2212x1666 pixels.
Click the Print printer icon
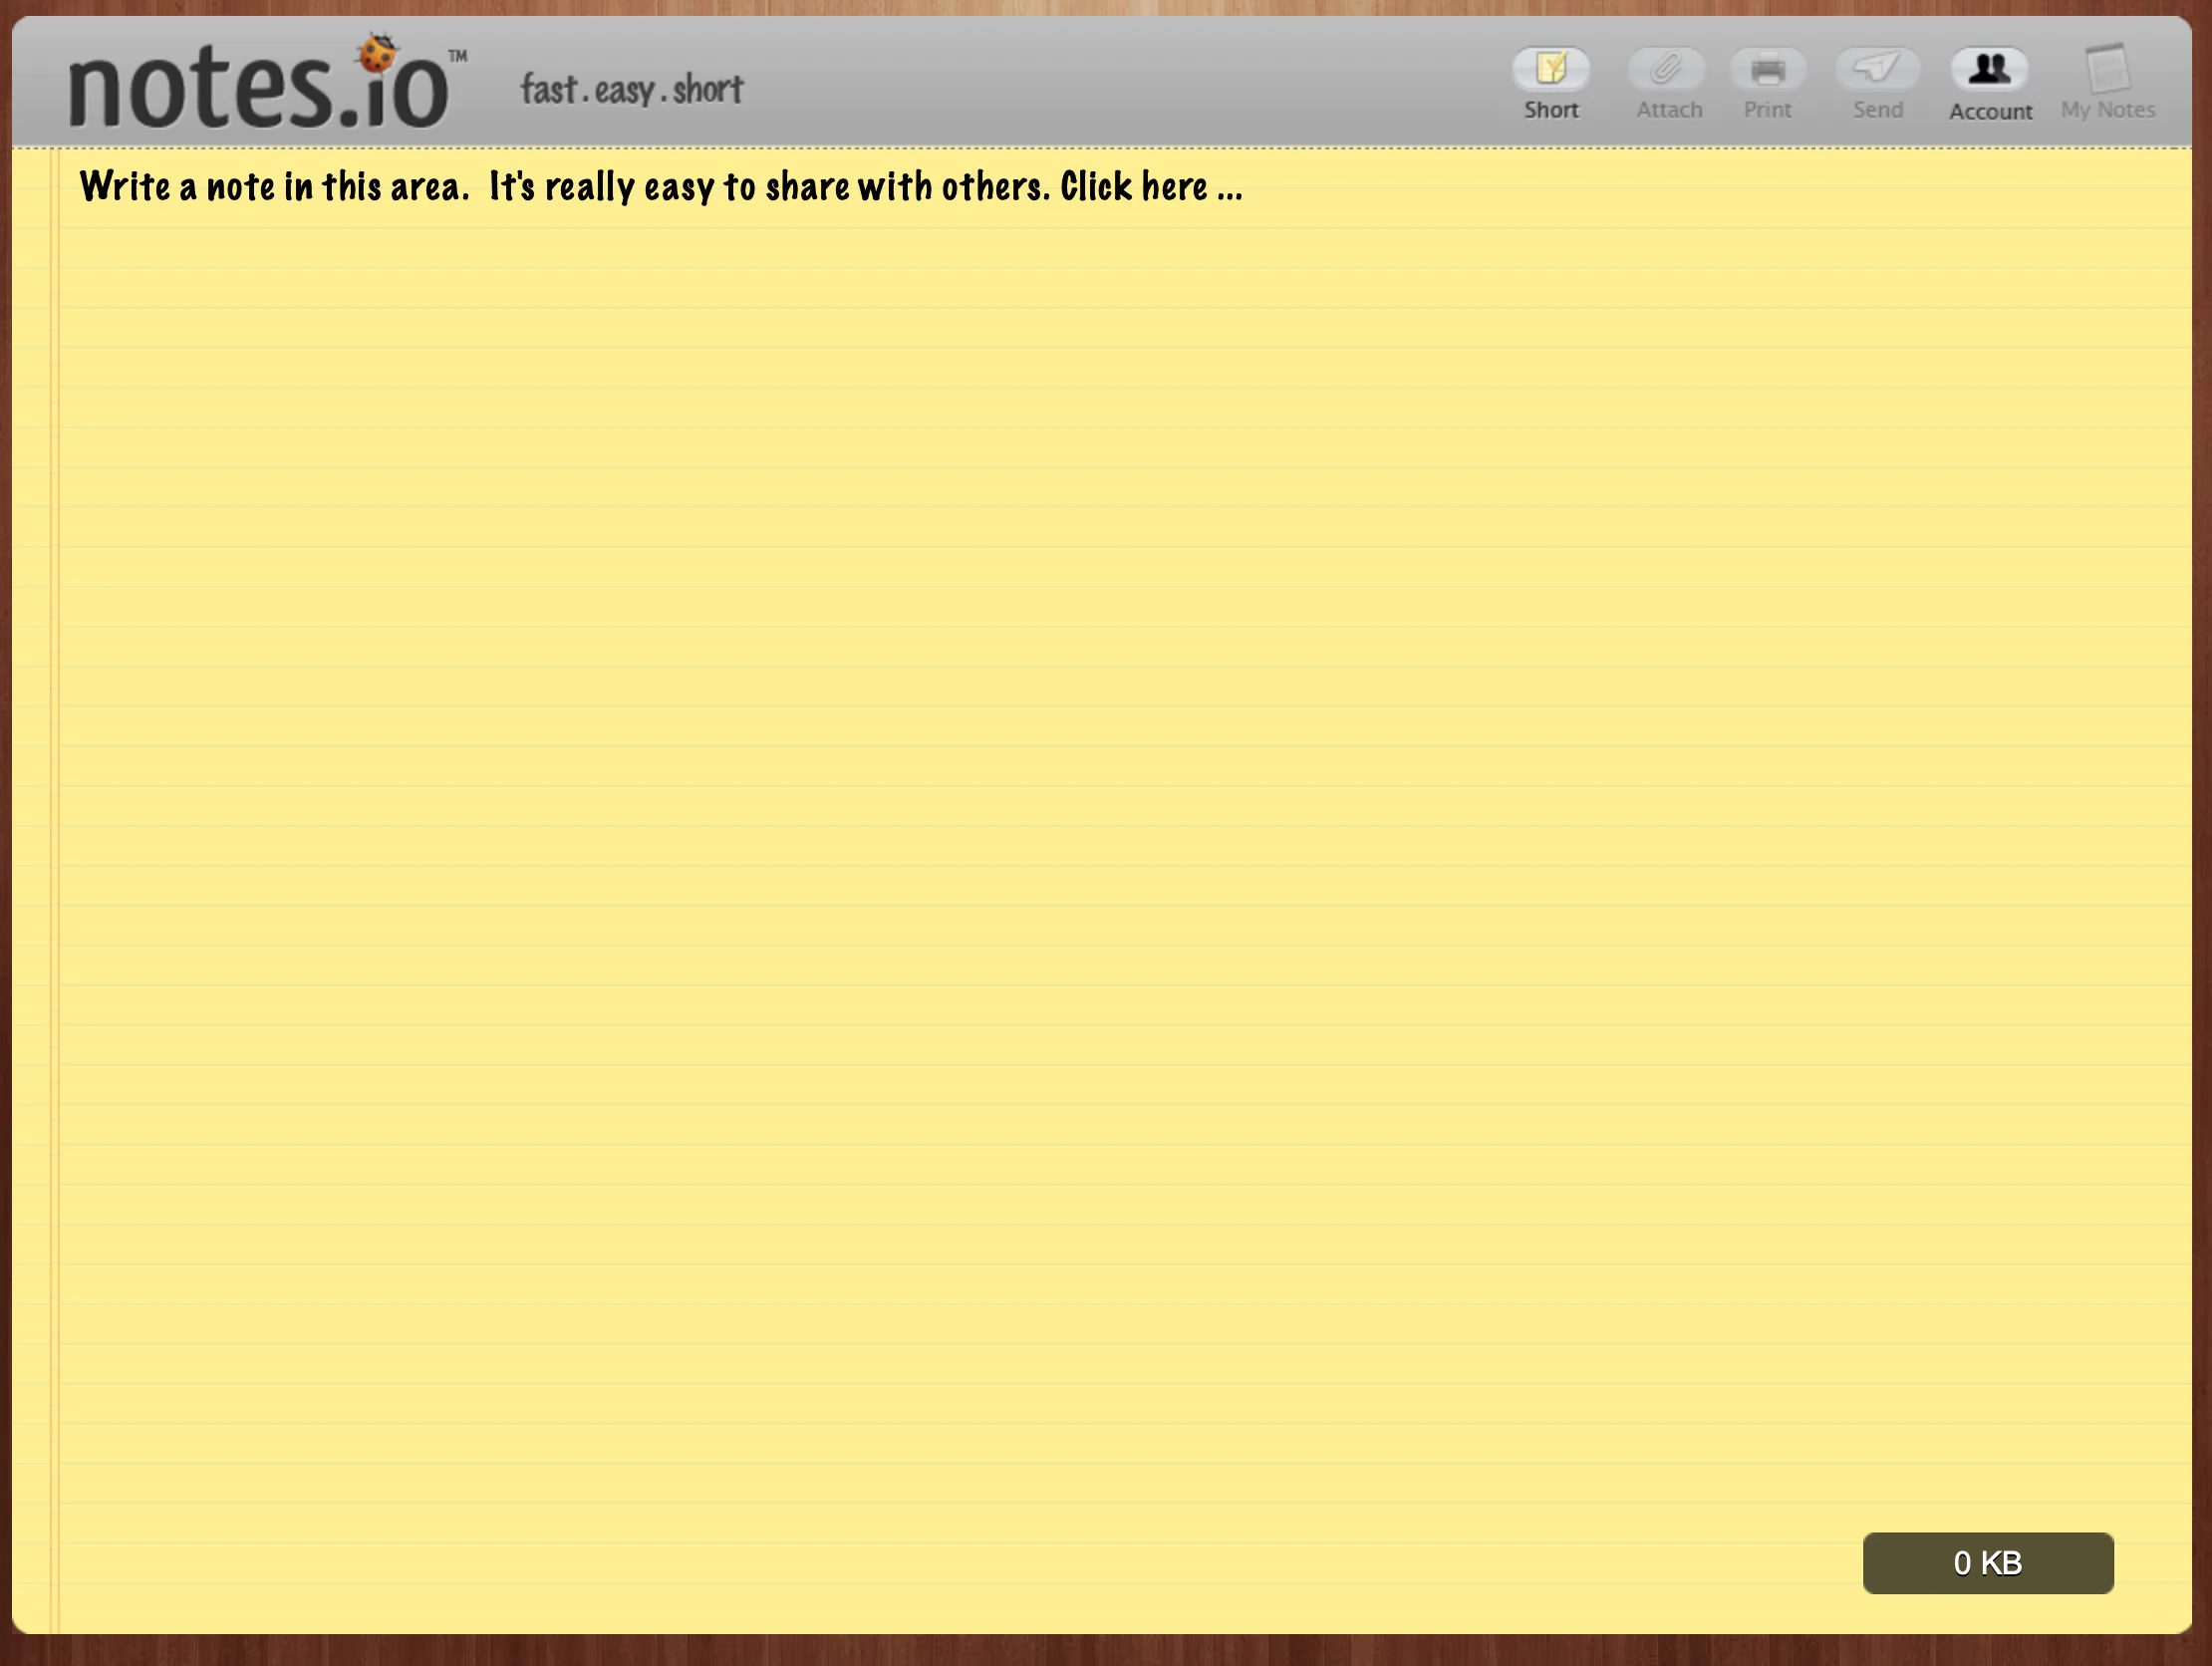coord(1767,69)
